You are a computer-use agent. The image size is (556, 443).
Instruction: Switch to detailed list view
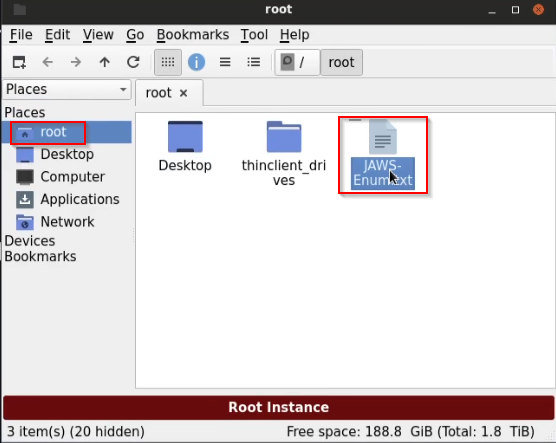coord(254,62)
